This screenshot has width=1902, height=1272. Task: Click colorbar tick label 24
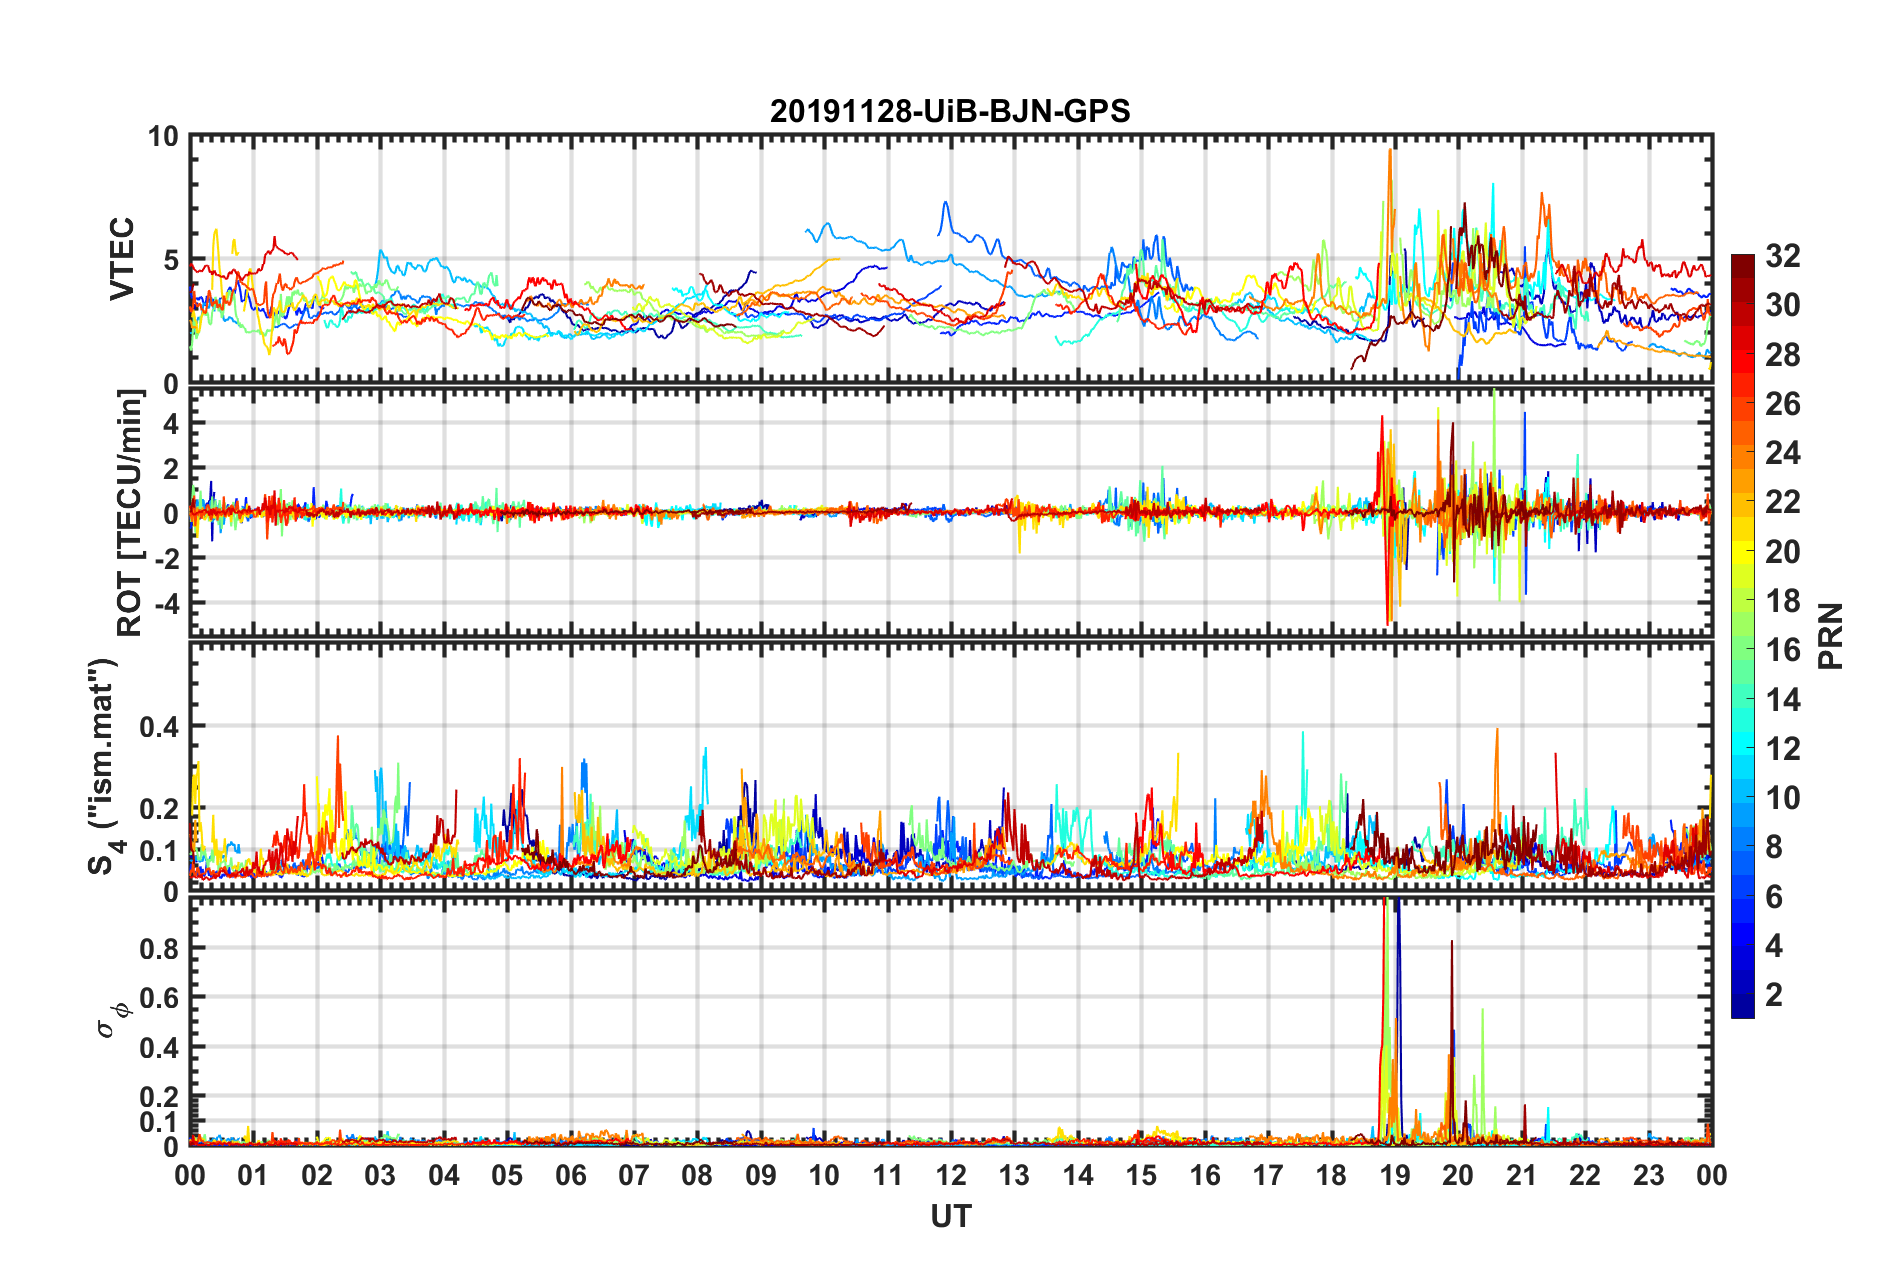(x=1782, y=453)
